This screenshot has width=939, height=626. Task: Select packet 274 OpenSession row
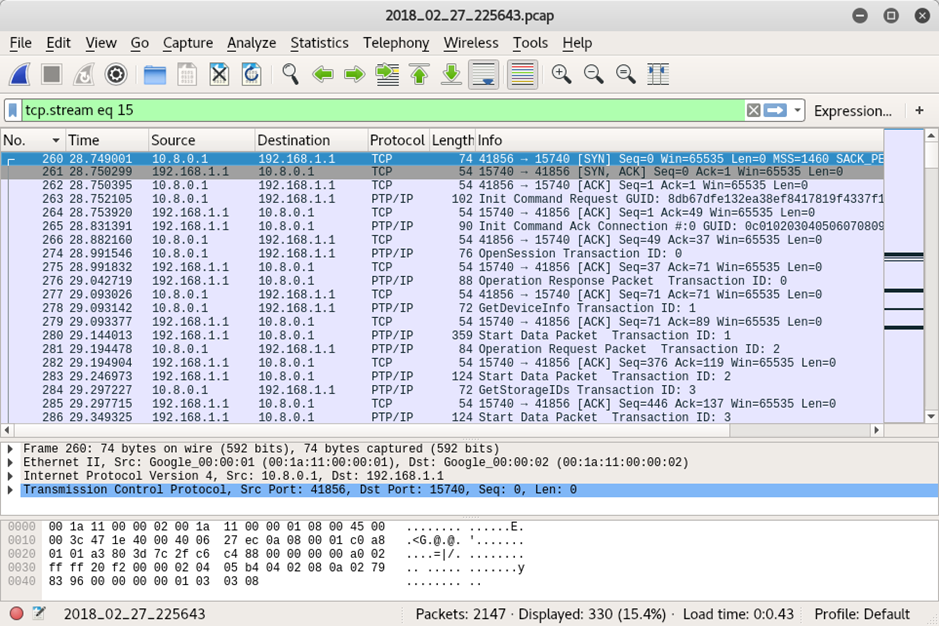(442, 253)
